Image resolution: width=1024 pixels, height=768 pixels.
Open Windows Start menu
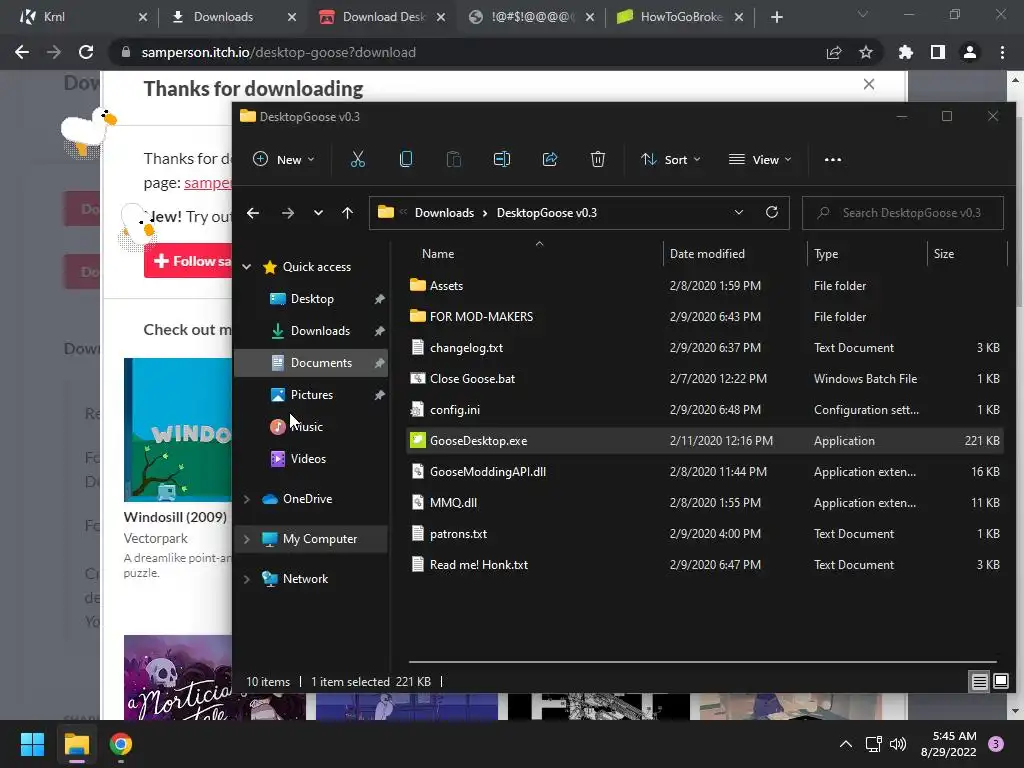pos(32,744)
